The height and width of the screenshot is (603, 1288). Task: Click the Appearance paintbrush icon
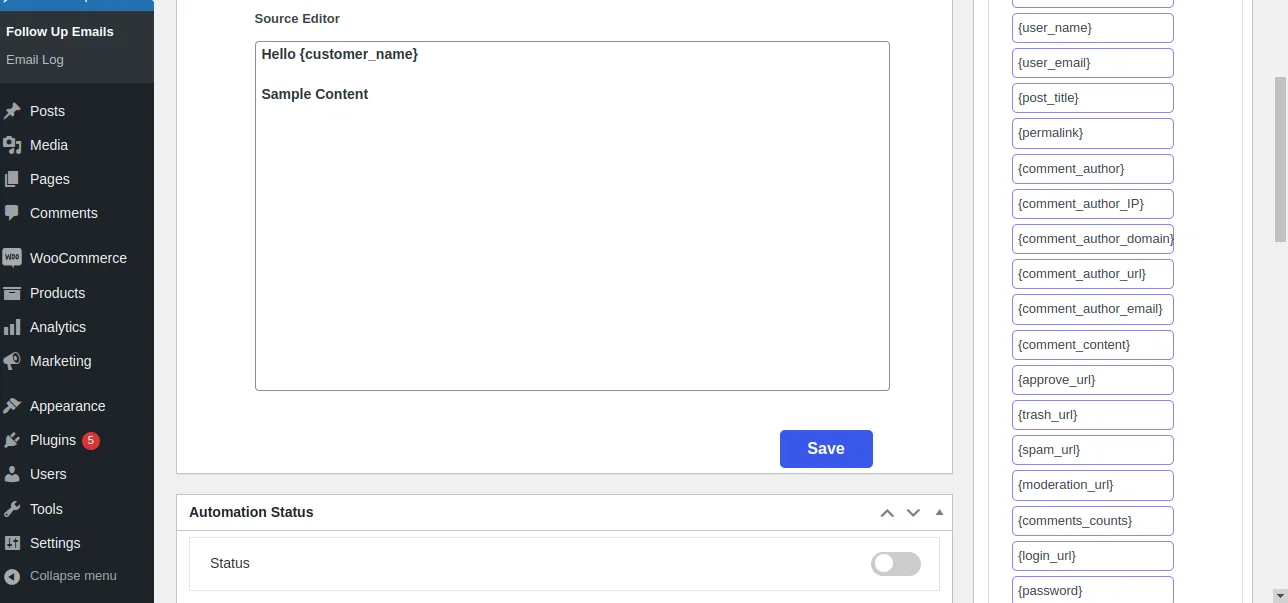click(12, 406)
